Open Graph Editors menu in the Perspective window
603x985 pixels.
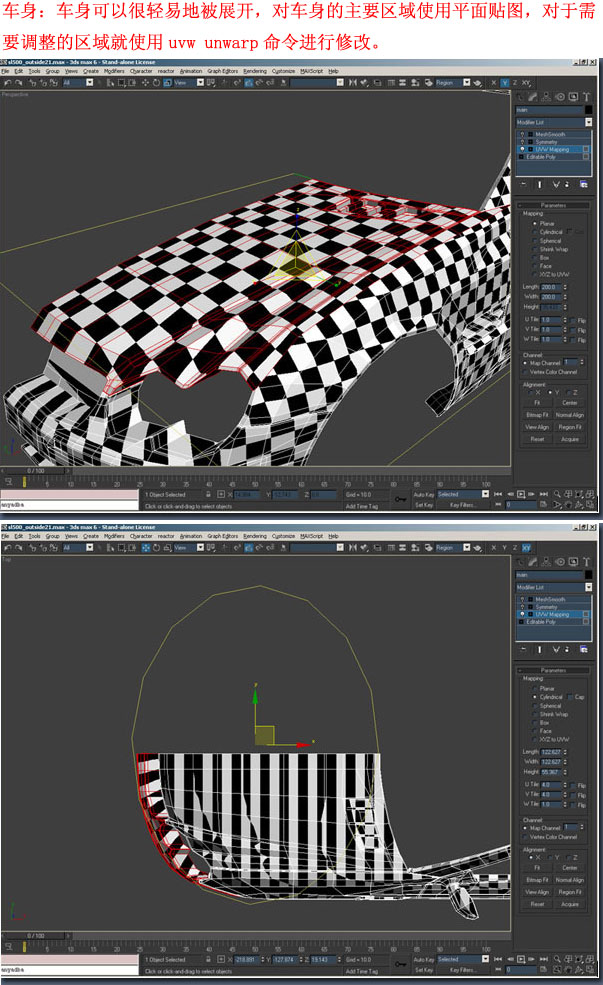222,71
